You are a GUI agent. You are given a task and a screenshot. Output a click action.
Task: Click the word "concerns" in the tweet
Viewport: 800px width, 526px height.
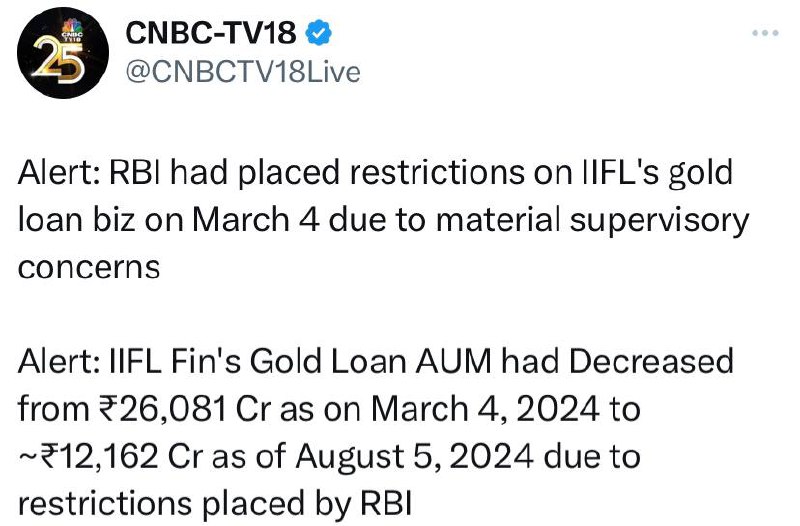[89, 267]
